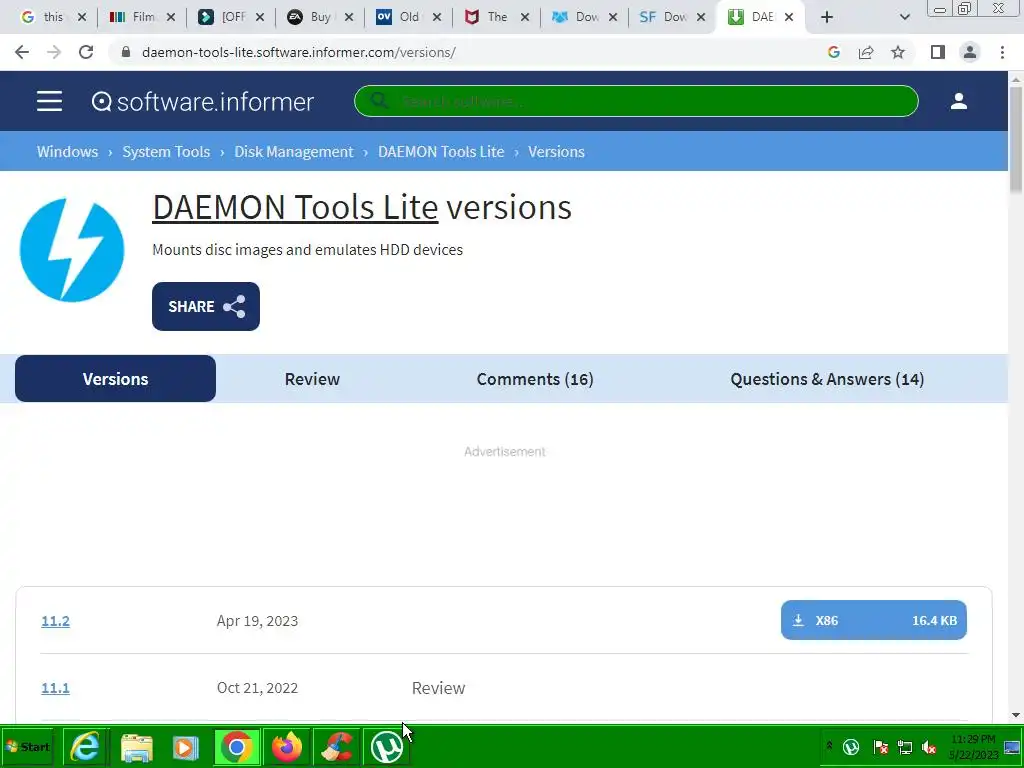Go to Windows breadcrumb
This screenshot has width=1024, height=768.
(67, 152)
